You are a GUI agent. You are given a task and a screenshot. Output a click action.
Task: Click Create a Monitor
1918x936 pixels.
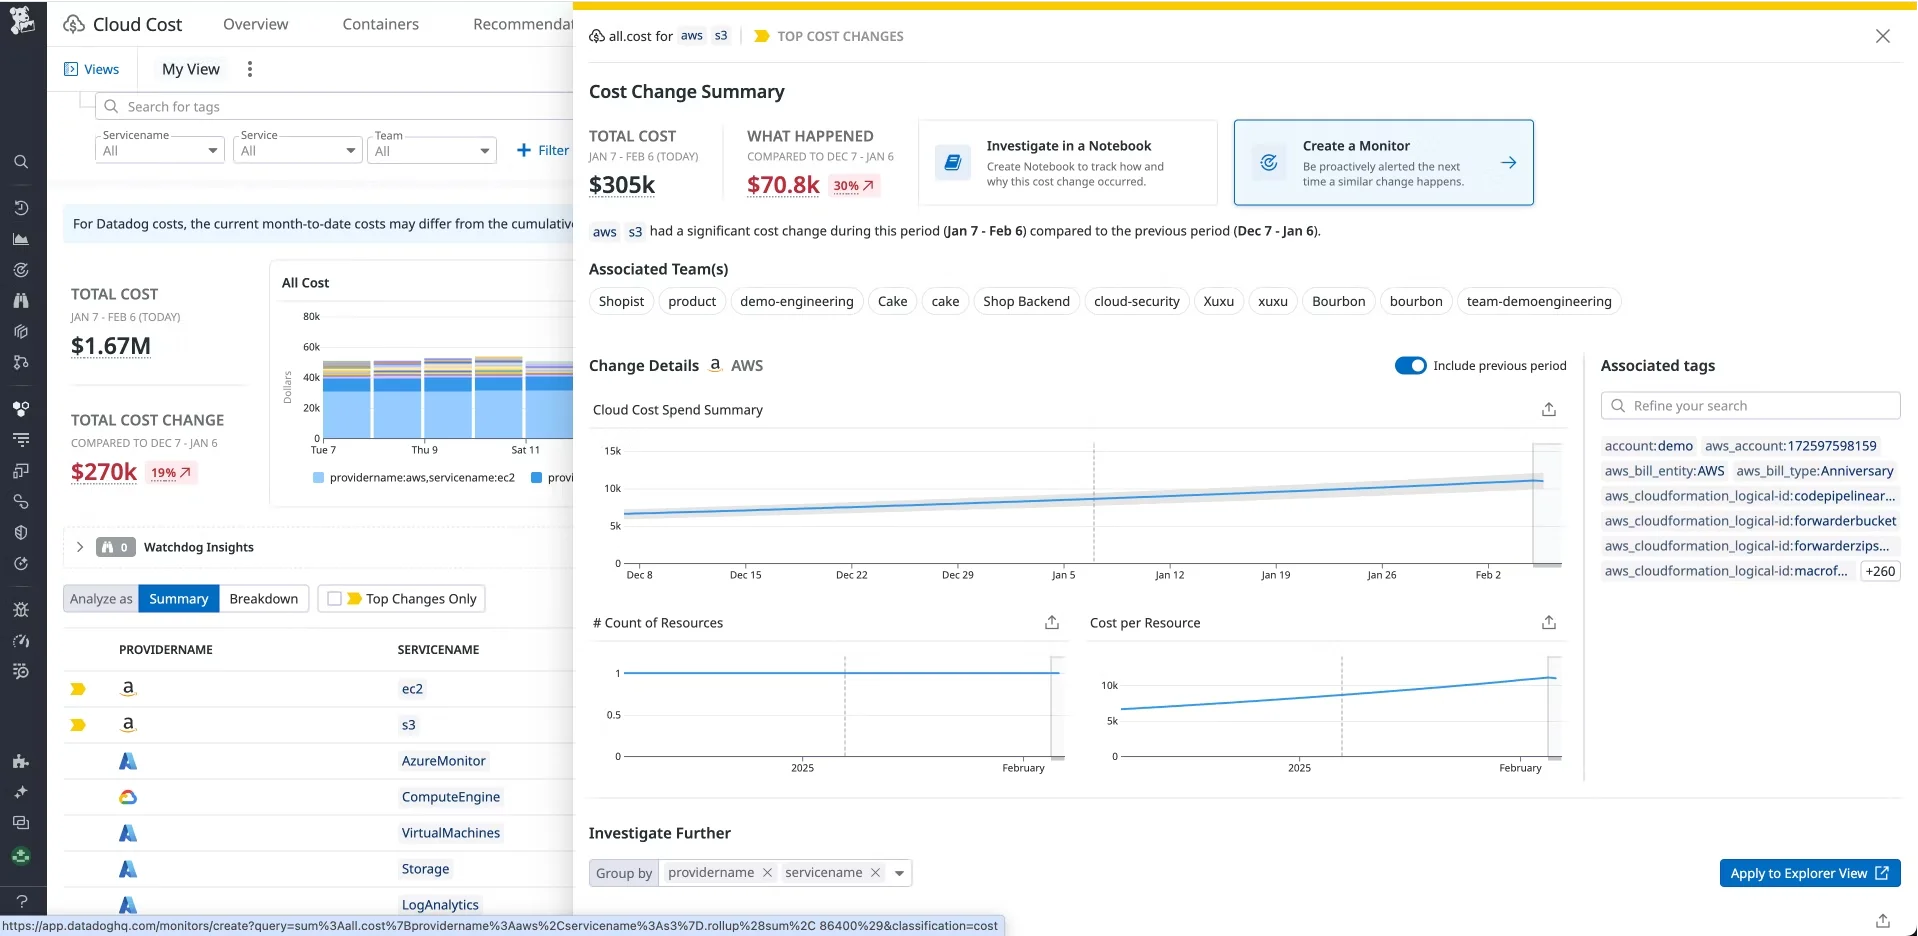pos(1384,162)
